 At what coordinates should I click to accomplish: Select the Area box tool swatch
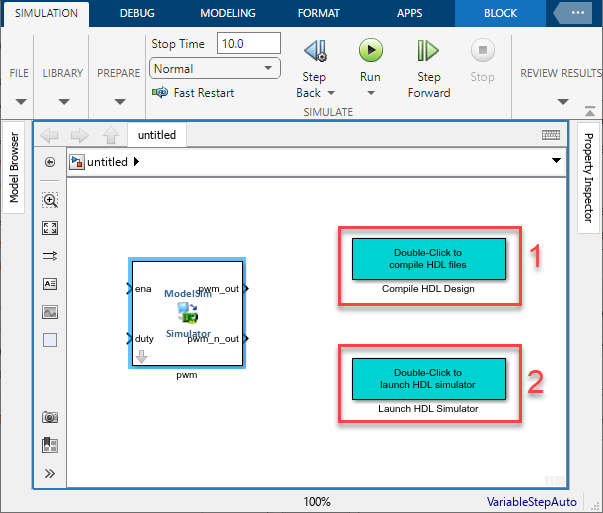pos(50,340)
